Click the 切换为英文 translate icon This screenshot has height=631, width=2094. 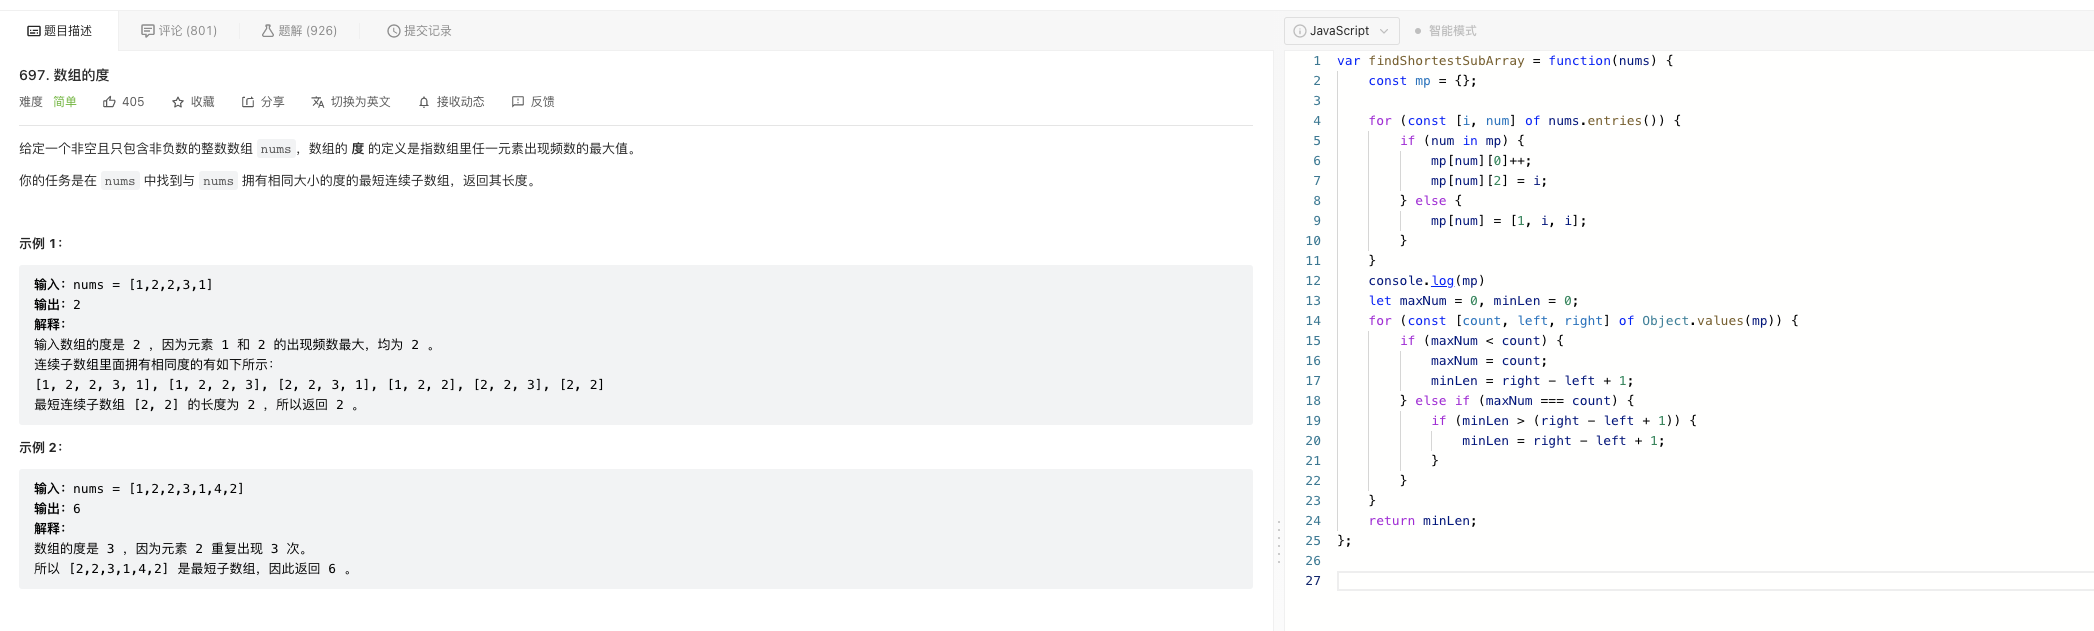pyautogui.click(x=318, y=102)
